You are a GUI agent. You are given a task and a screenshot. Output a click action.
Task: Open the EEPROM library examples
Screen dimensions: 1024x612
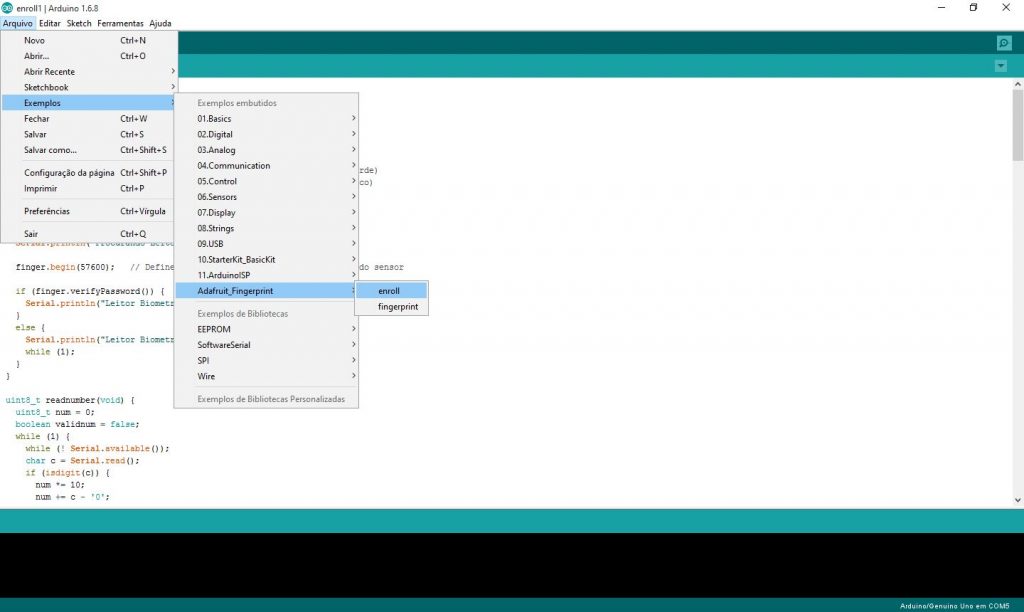point(266,330)
